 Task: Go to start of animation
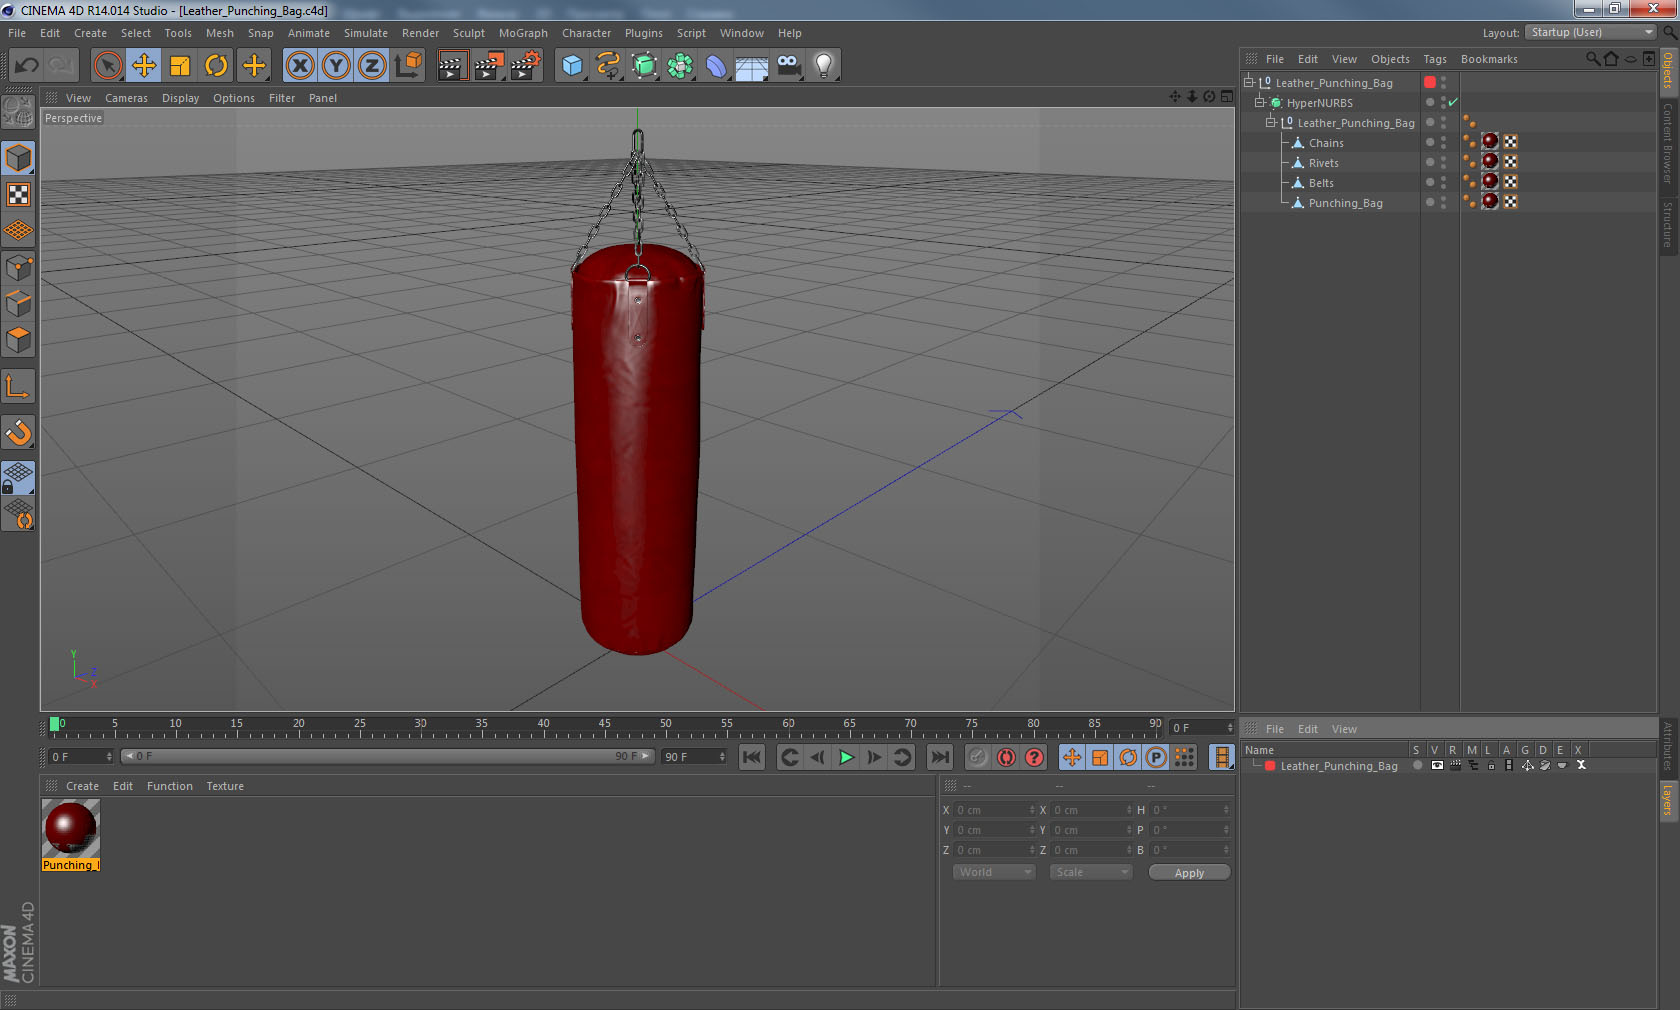[751, 757]
